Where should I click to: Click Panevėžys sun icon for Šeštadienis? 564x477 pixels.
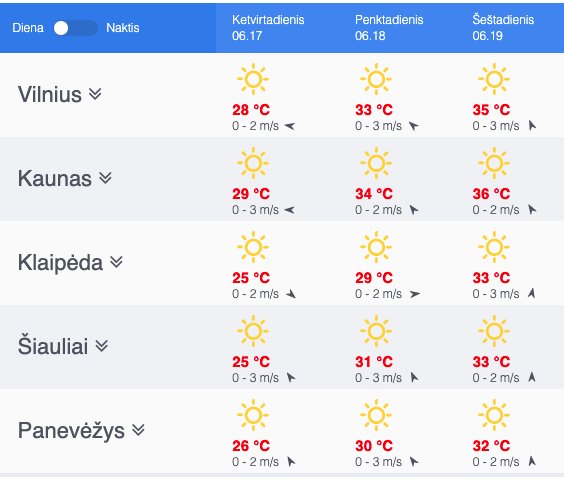(494, 415)
